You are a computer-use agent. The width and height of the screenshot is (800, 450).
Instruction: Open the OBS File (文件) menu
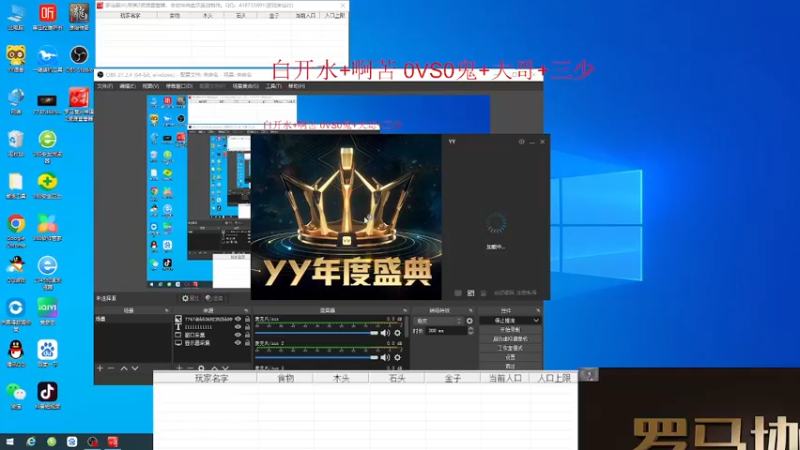point(105,86)
